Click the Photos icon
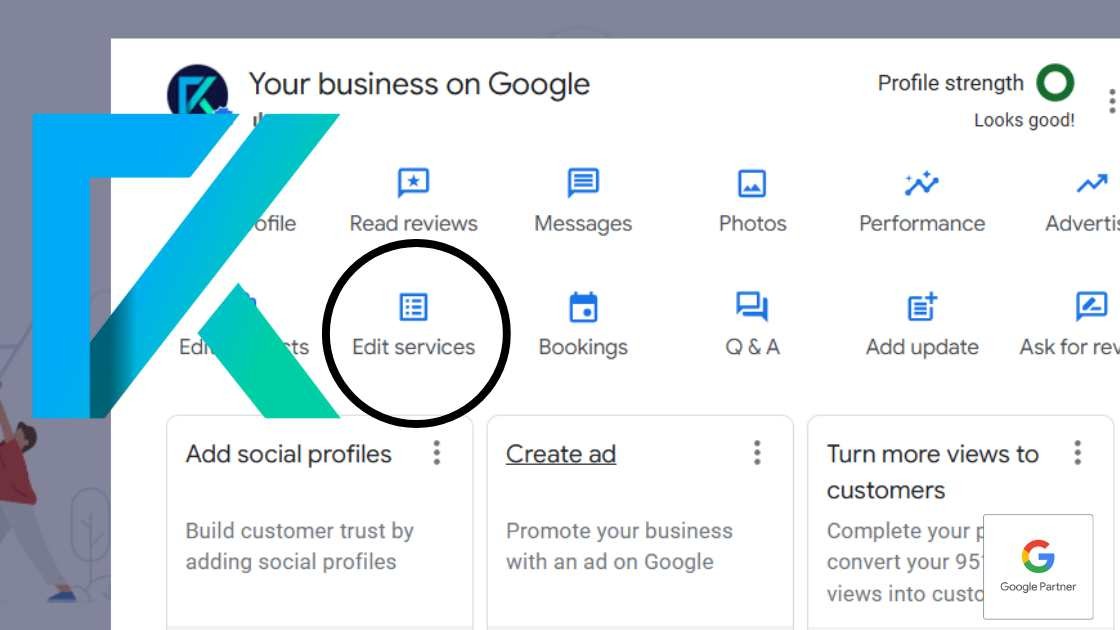This screenshot has height=630, width=1120. 752,183
